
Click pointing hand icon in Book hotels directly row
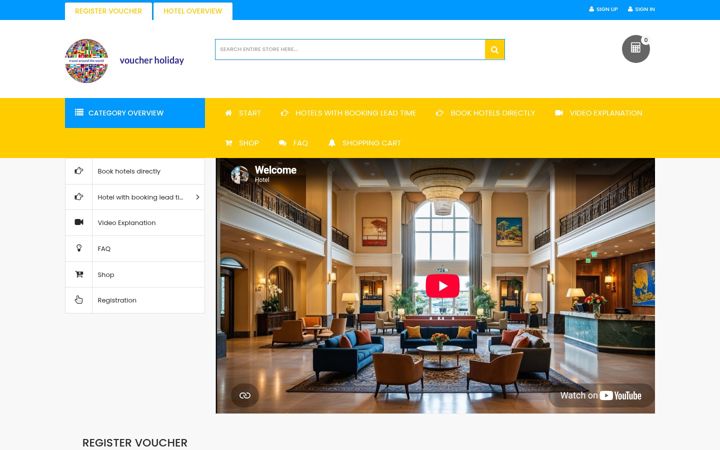(79, 171)
